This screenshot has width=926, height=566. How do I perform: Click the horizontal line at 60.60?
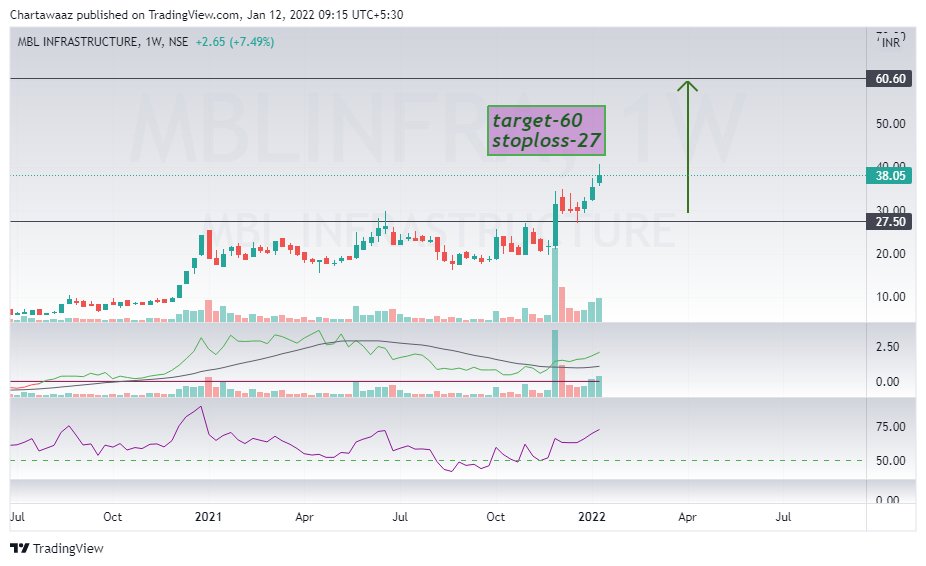(x=438, y=79)
